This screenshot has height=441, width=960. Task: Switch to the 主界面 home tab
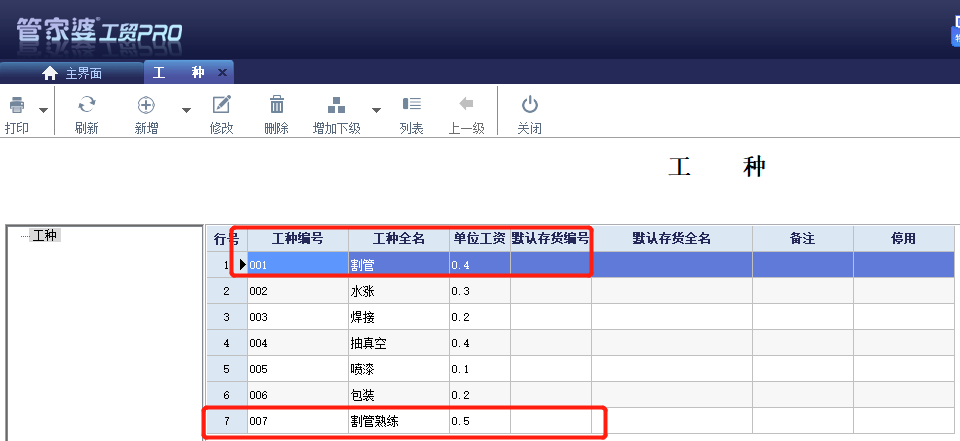[x=73, y=73]
